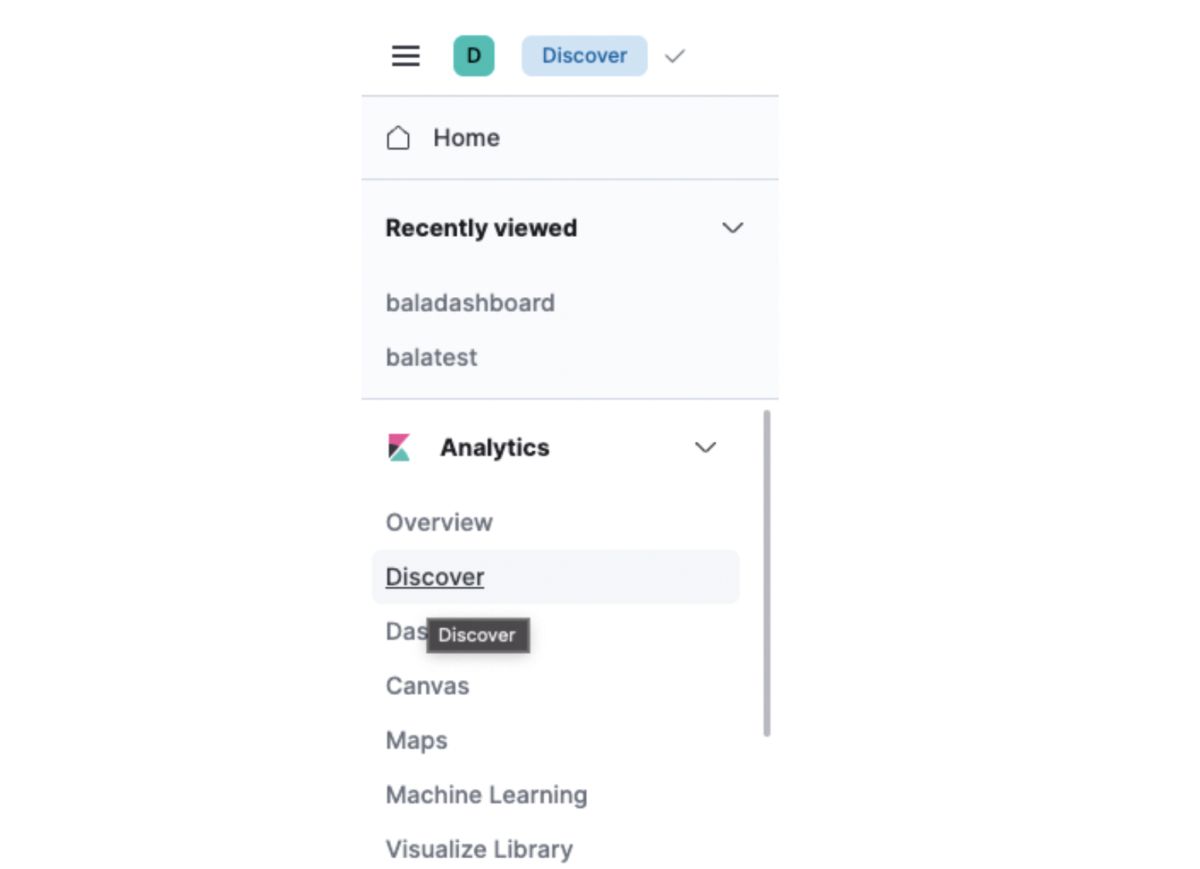
Task: Click the Analytics Kibana logo icon
Action: pyautogui.click(x=399, y=447)
